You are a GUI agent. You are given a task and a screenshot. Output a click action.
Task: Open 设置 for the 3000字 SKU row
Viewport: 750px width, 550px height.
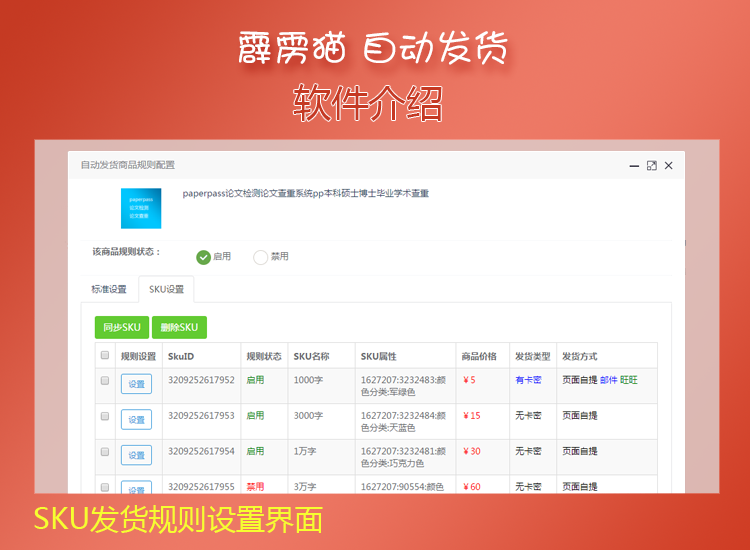pos(136,419)
